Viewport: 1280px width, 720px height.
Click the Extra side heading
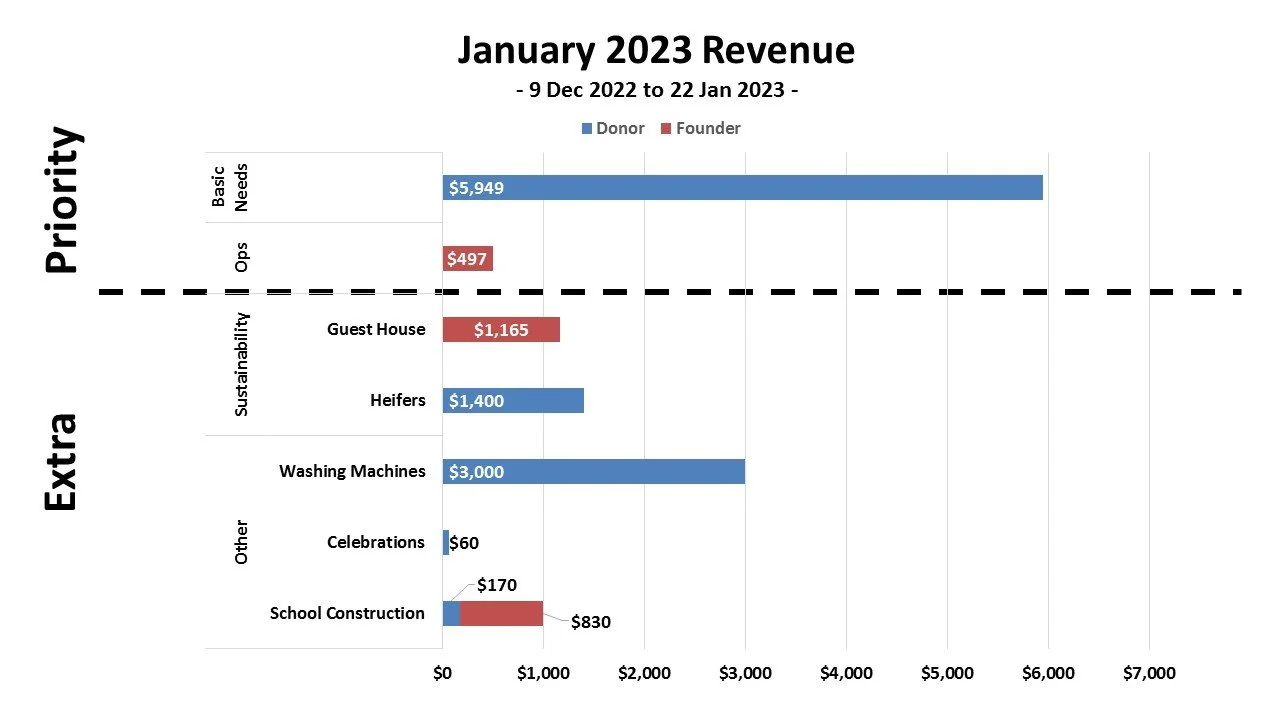coord(62,462)
